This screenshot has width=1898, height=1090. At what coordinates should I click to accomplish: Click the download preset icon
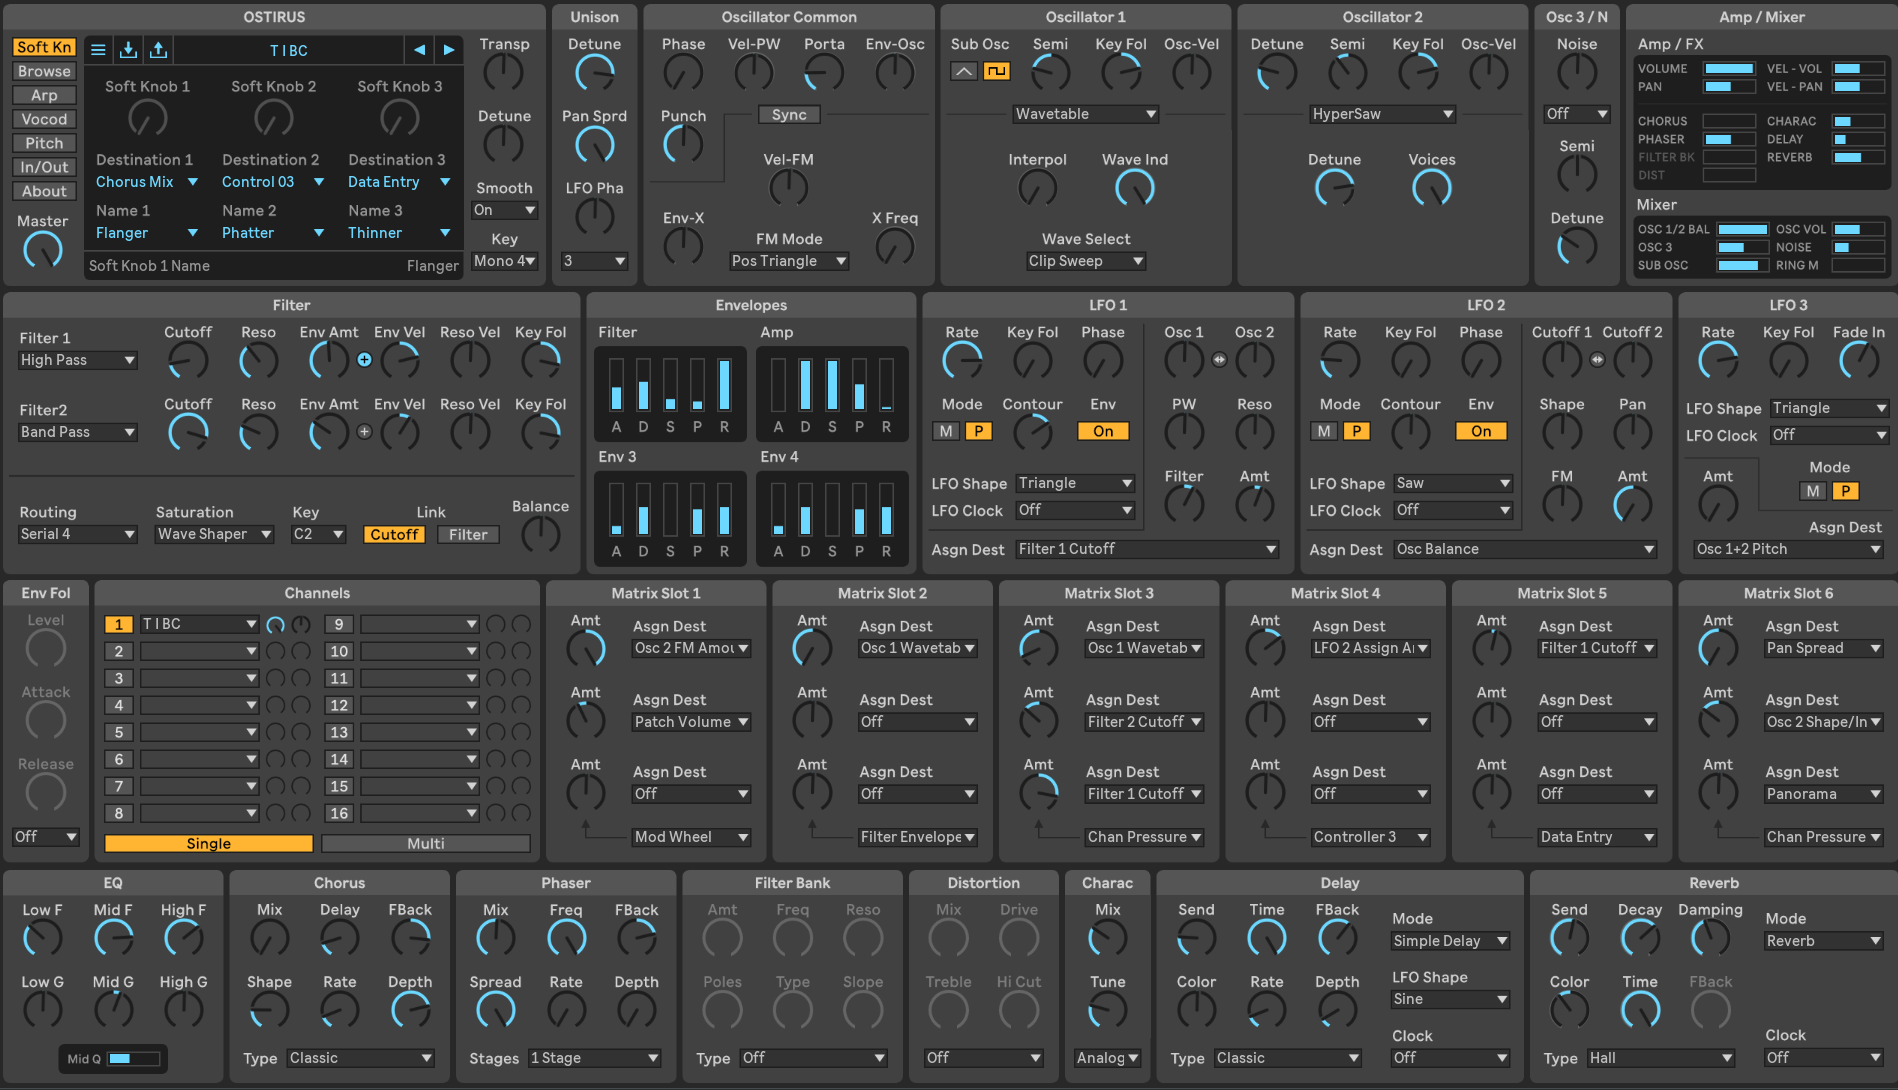coord(128,50)
